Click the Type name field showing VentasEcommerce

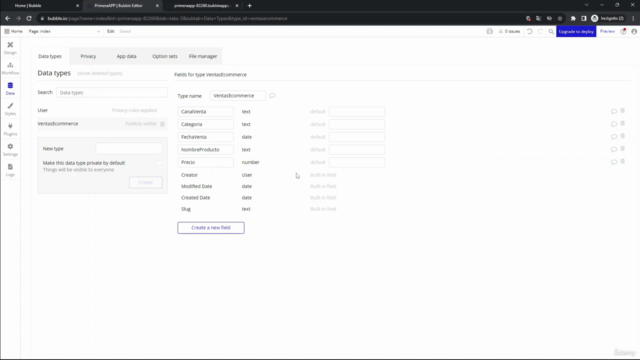[238, 96]
